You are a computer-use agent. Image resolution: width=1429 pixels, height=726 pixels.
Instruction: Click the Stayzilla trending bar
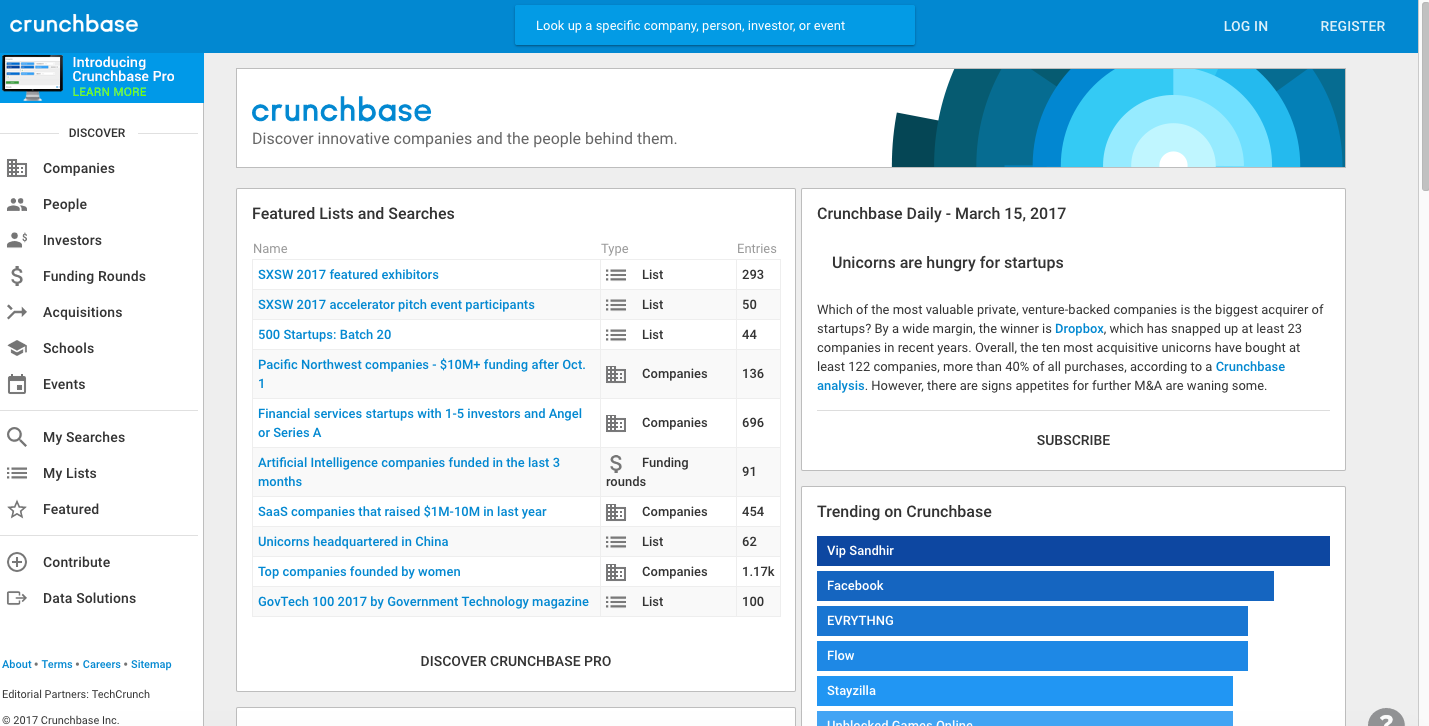[1025, 691]
